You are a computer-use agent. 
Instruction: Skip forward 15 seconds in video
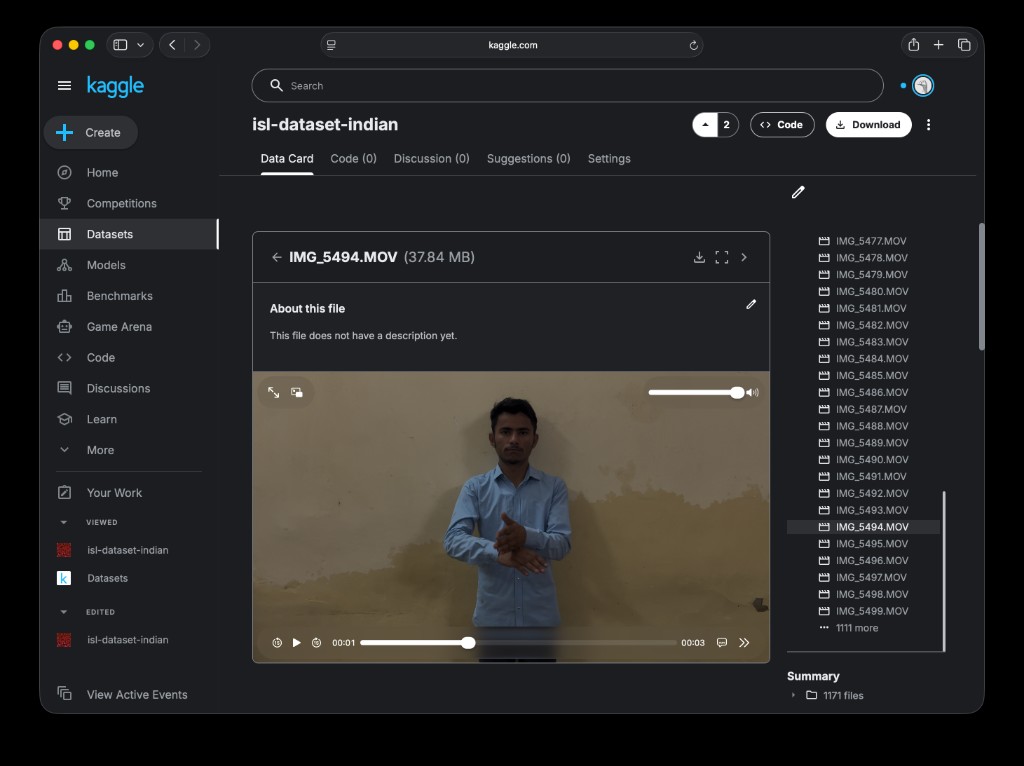pyautogui.click(x=316, y=643)
